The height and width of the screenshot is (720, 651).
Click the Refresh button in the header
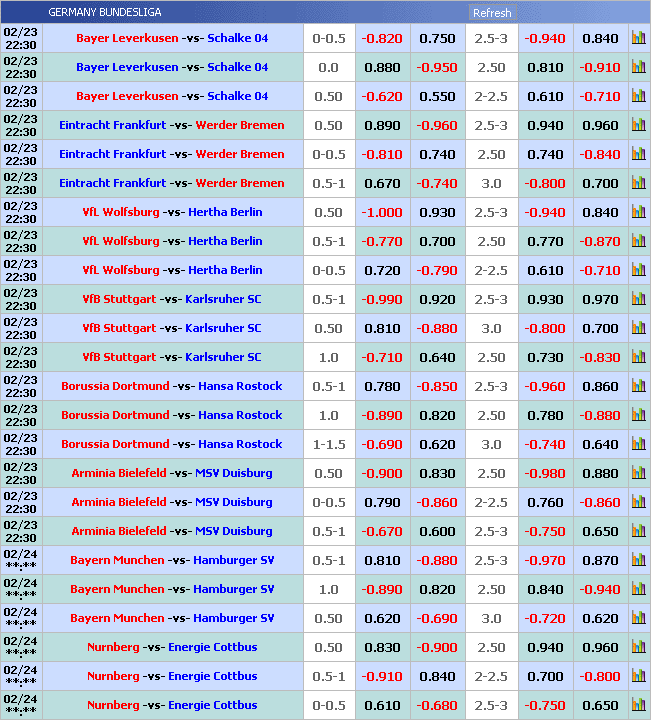pyautogui.click(x=492, y=13)
